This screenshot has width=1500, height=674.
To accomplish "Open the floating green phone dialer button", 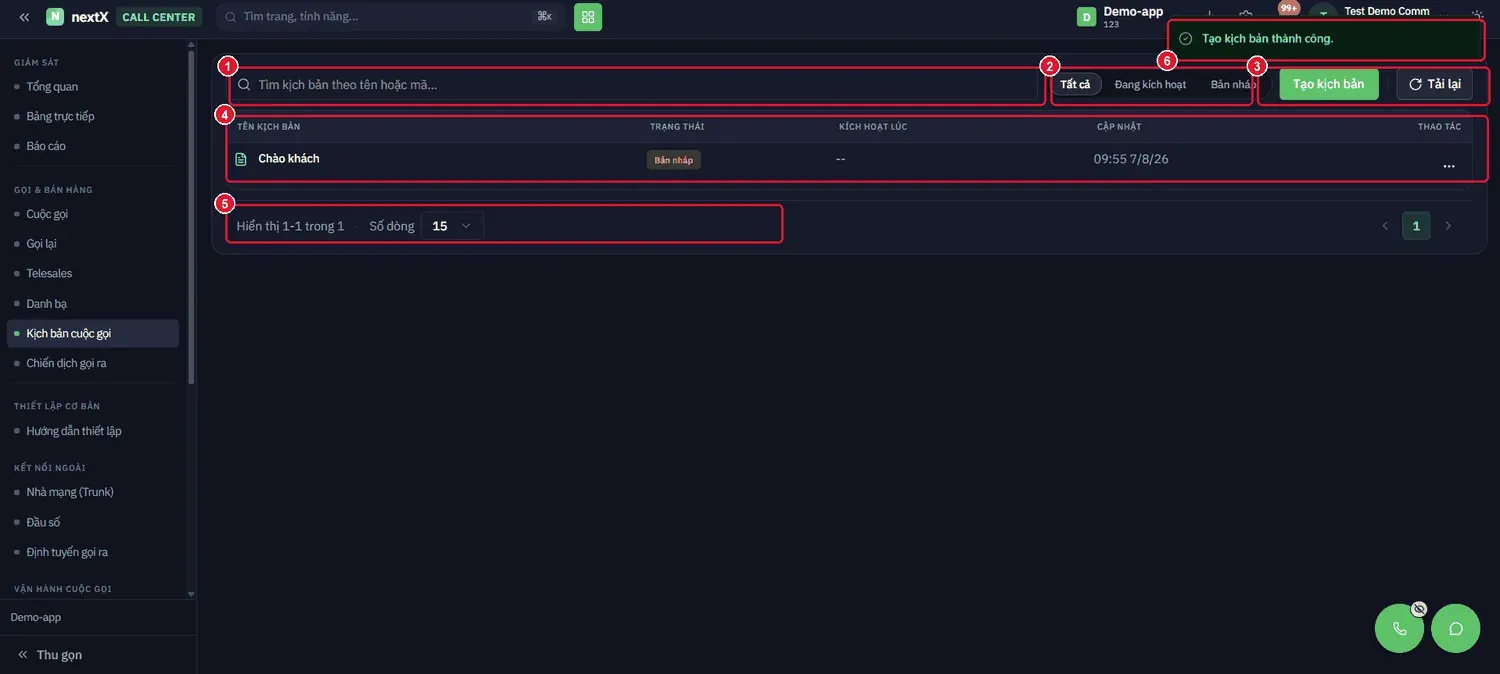I will (1399, 629).
